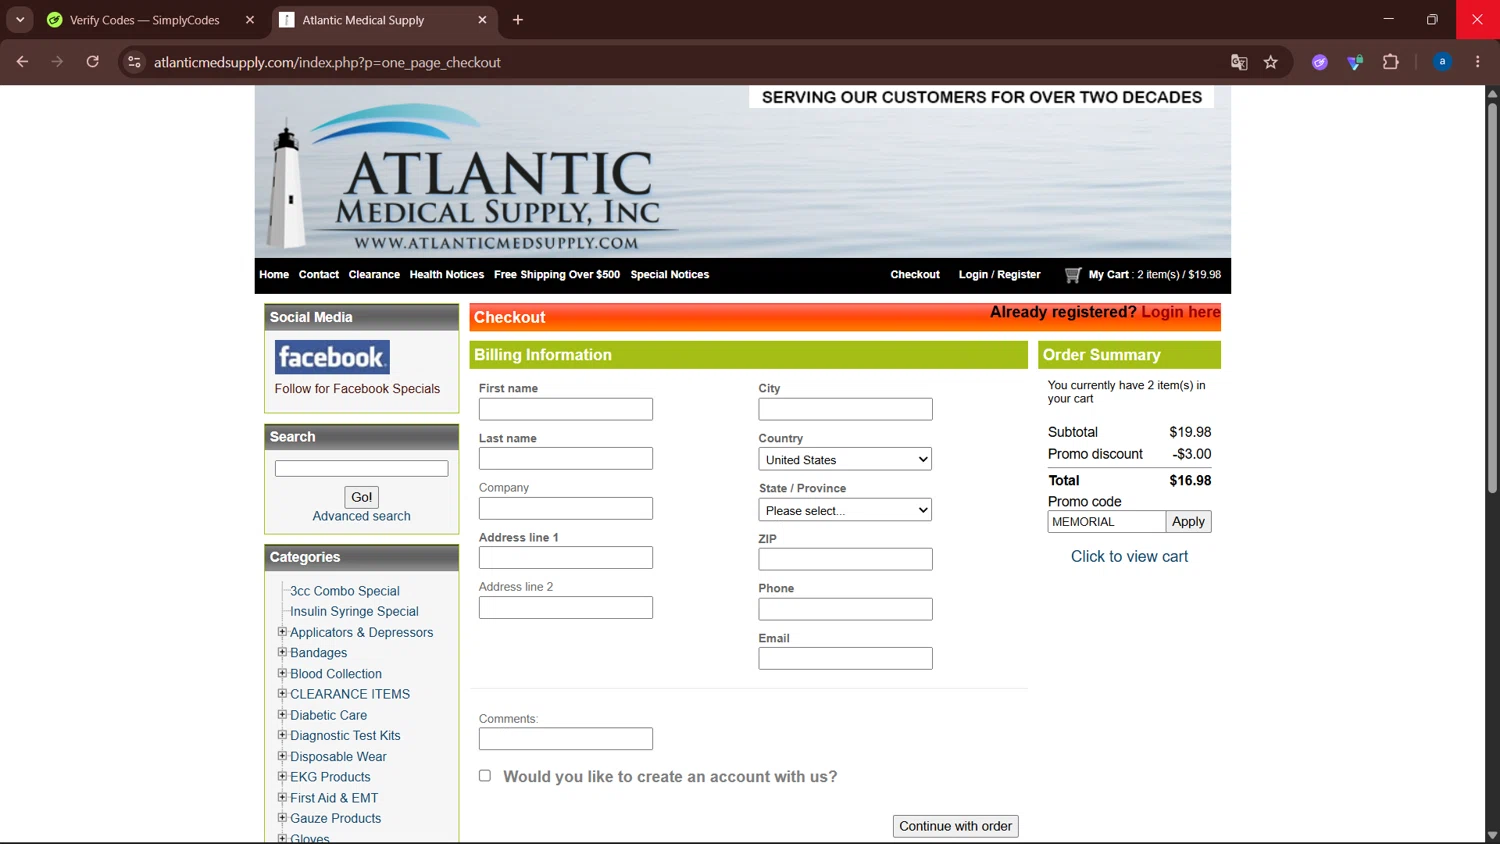The image size is (1500, 844).
Task: Open the Health Notices menu item
Action: [x=447, y=275]
